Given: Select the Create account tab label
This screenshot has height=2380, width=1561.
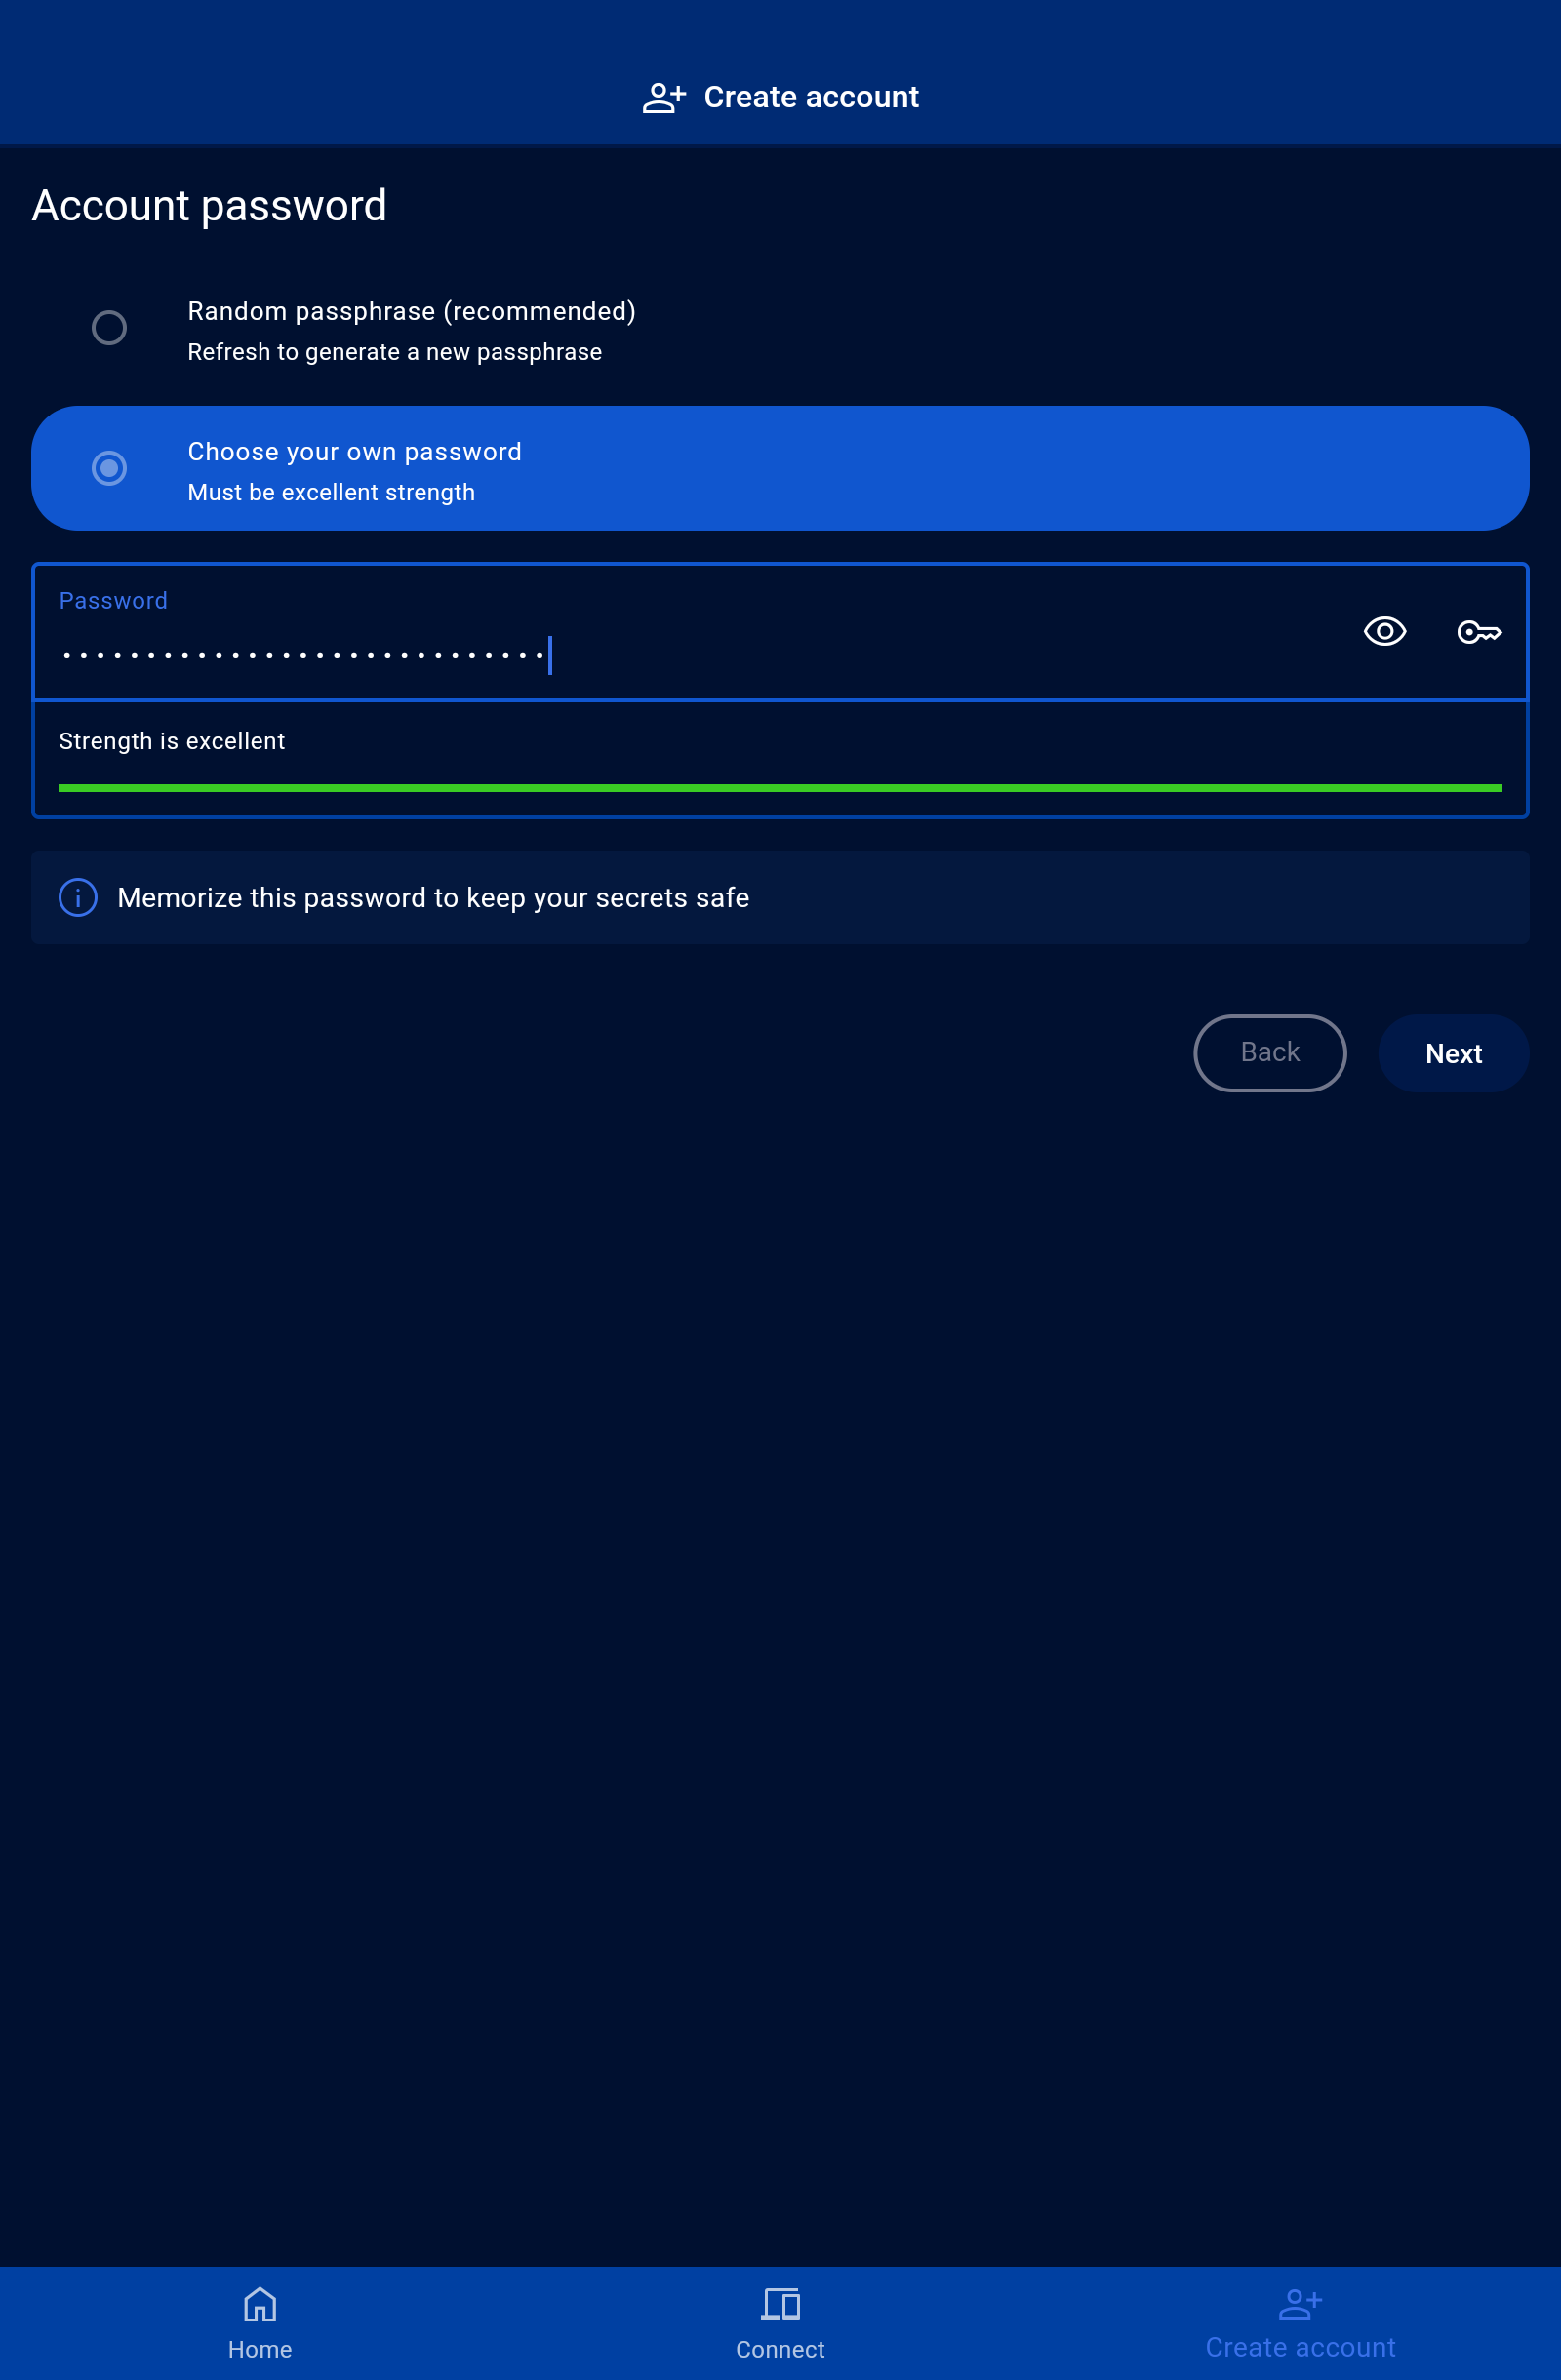Looking at the screenshot, I should (x=1300, y=2347).
